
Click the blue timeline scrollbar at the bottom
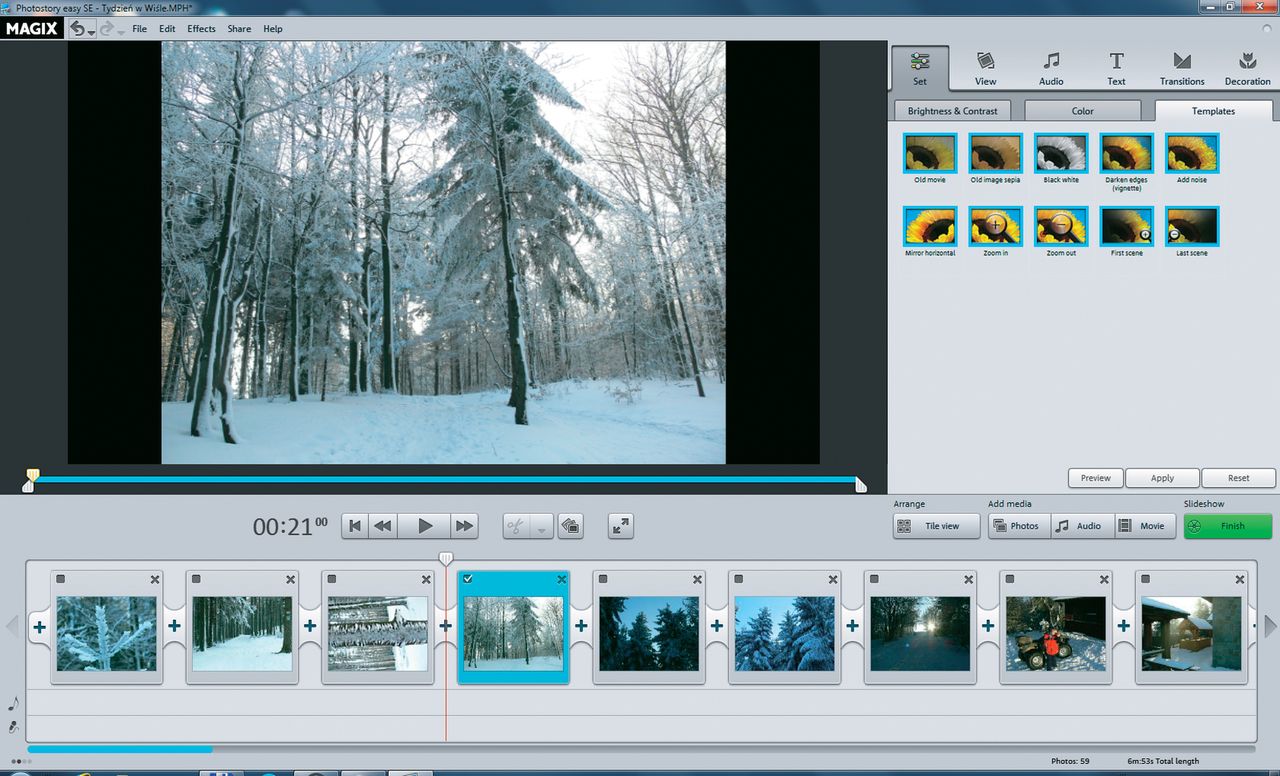tap(120, 748)
